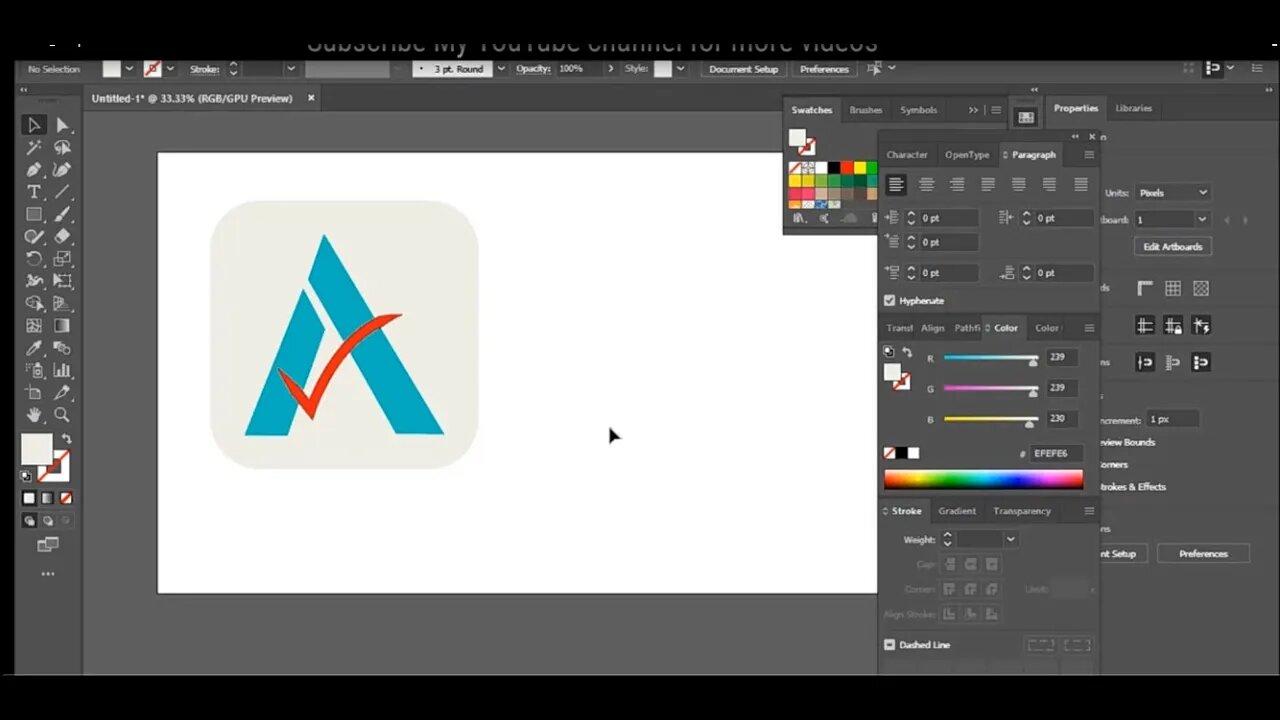Switch to the Libraries tab
The width and height of the screenshot is (1280, 720).
[1133, 108]
